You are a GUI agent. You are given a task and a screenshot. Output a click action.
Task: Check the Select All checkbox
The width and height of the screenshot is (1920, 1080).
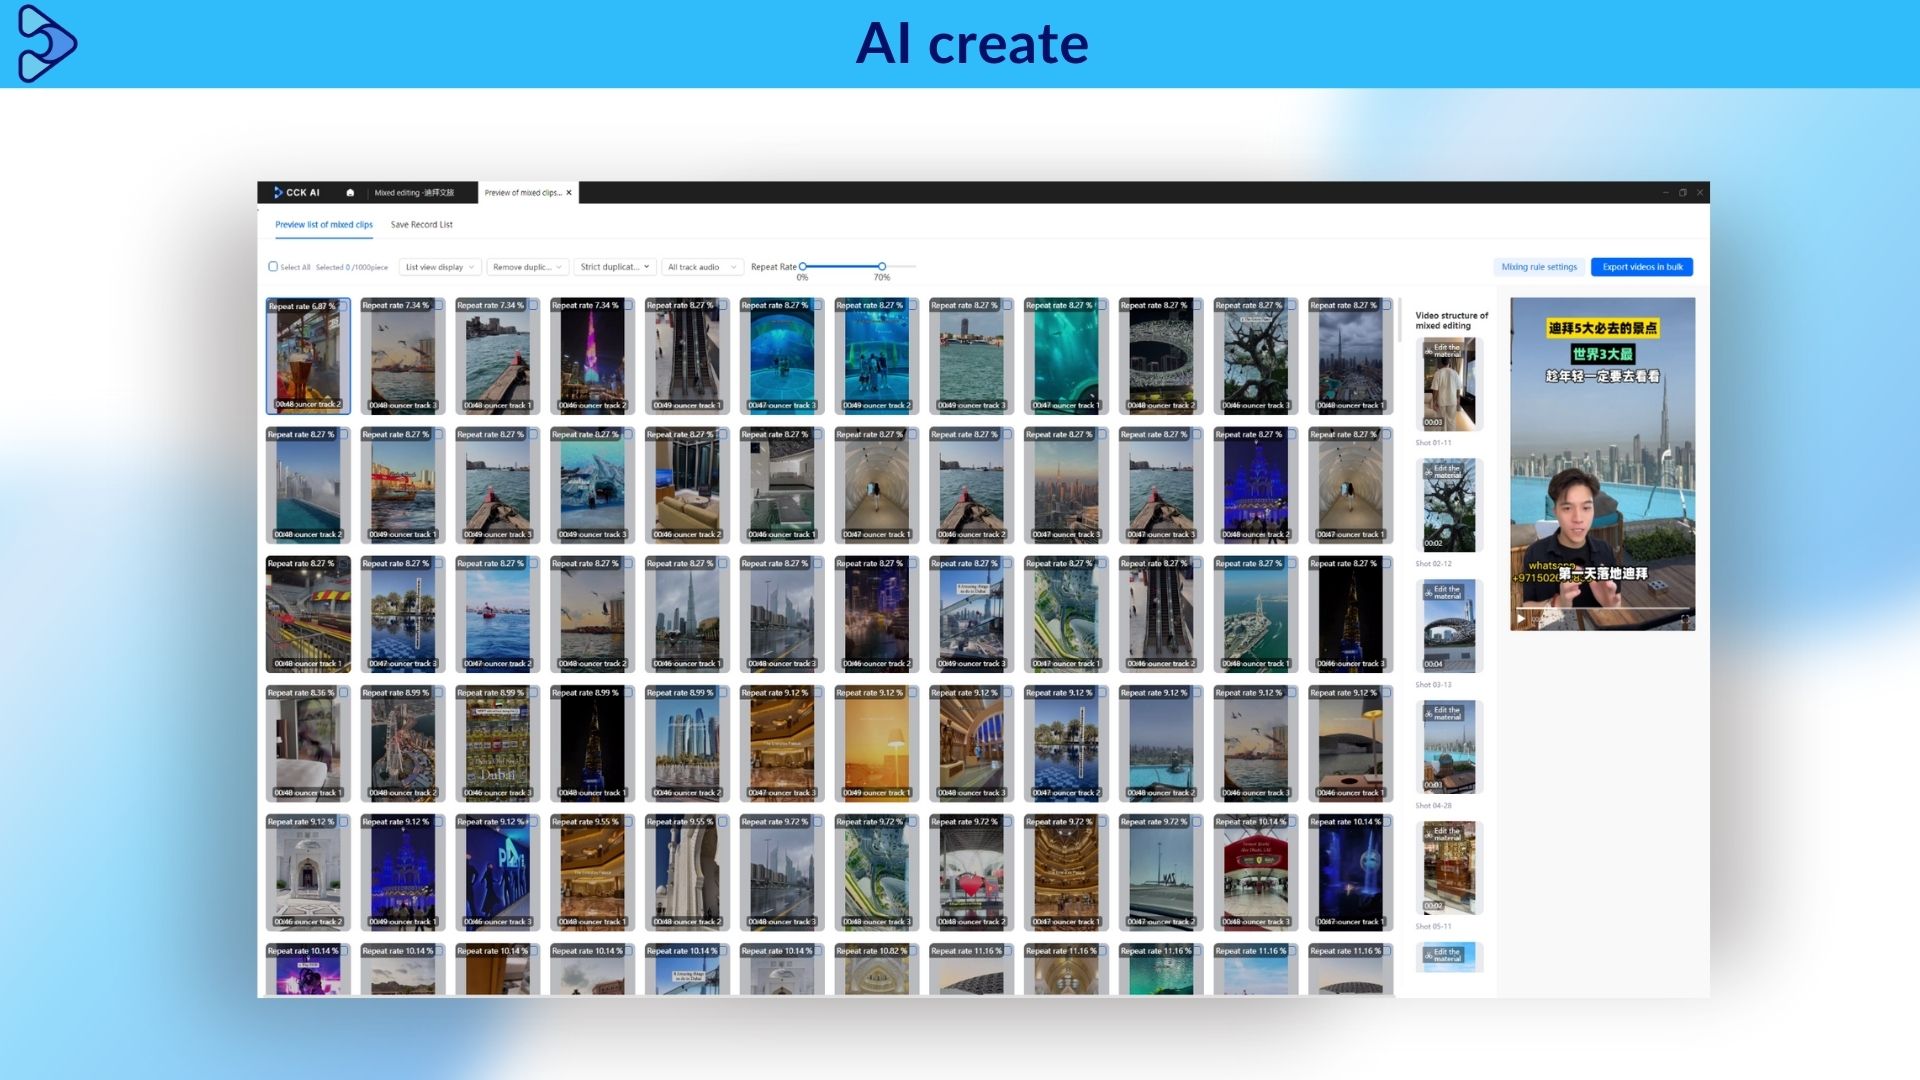273,267
